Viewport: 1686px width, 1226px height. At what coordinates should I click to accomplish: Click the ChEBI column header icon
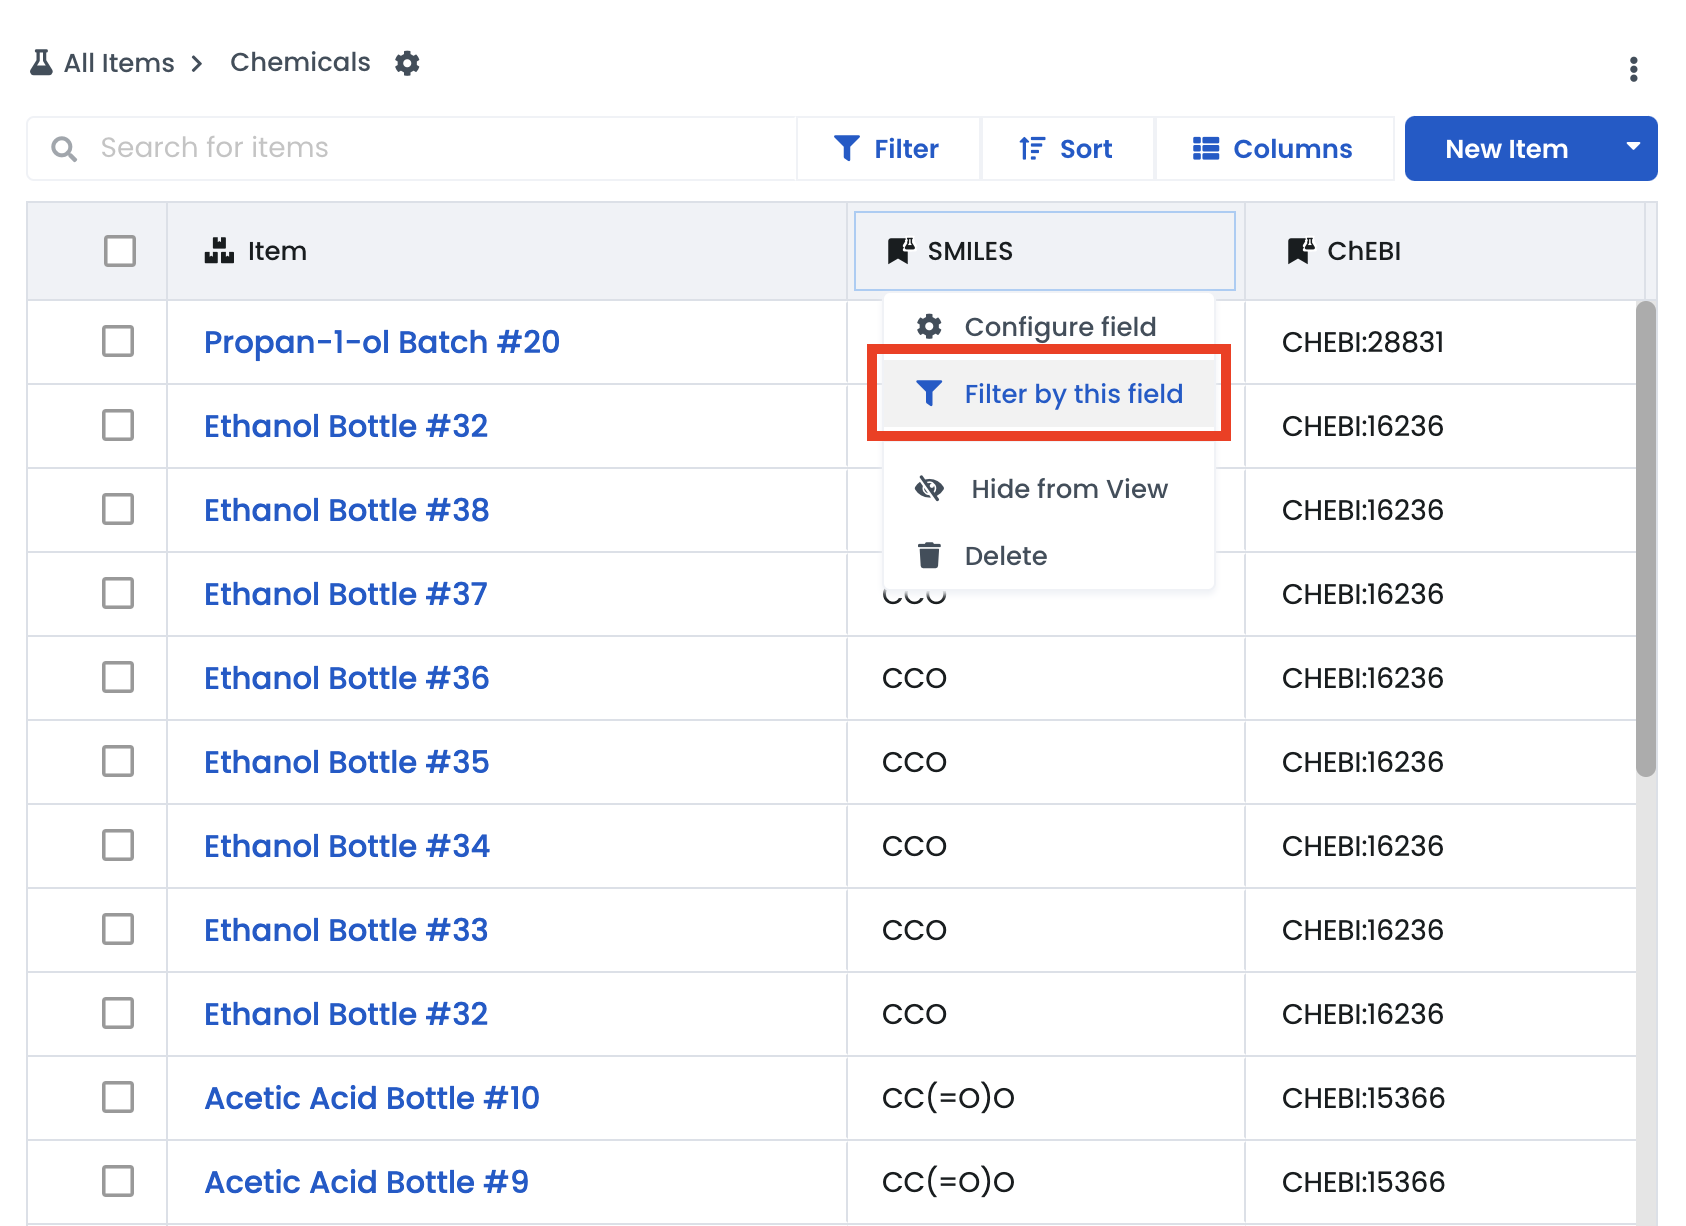[1300, 251]
